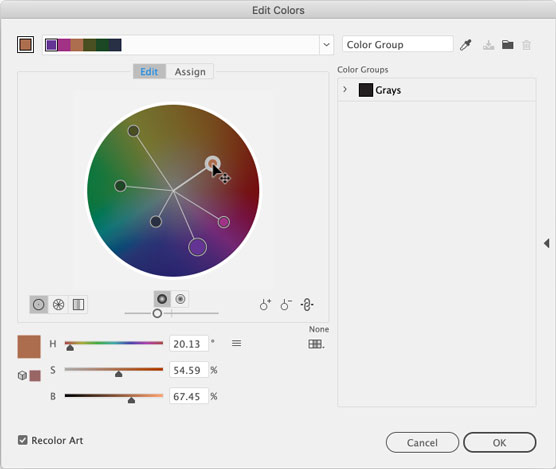Show saturation and hue on wheel

pos(162,299)
